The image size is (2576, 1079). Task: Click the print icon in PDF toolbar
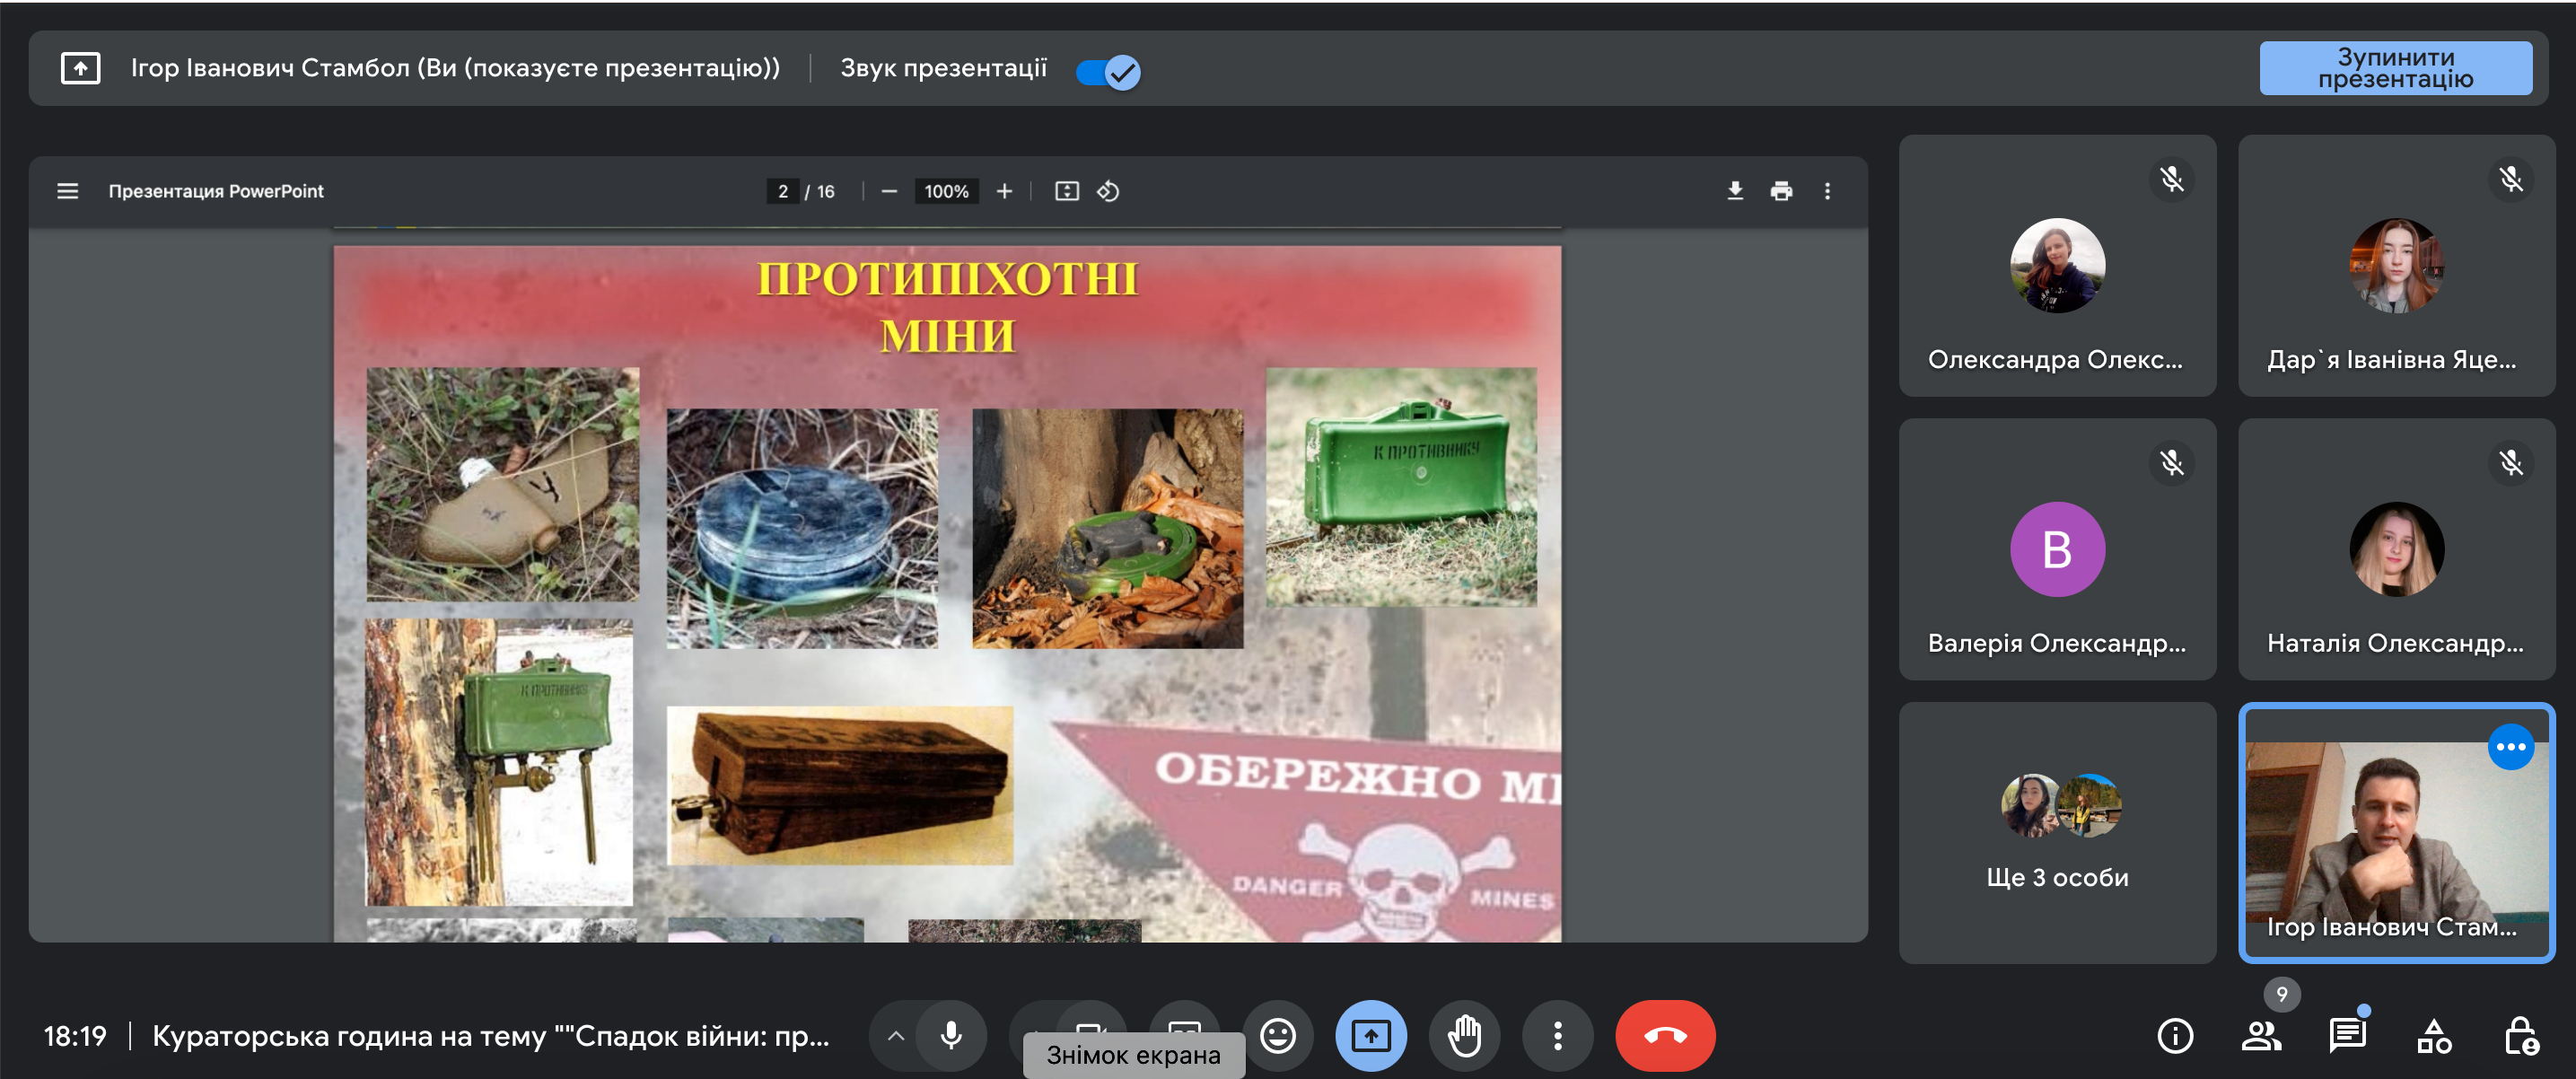coord(1781,191)
